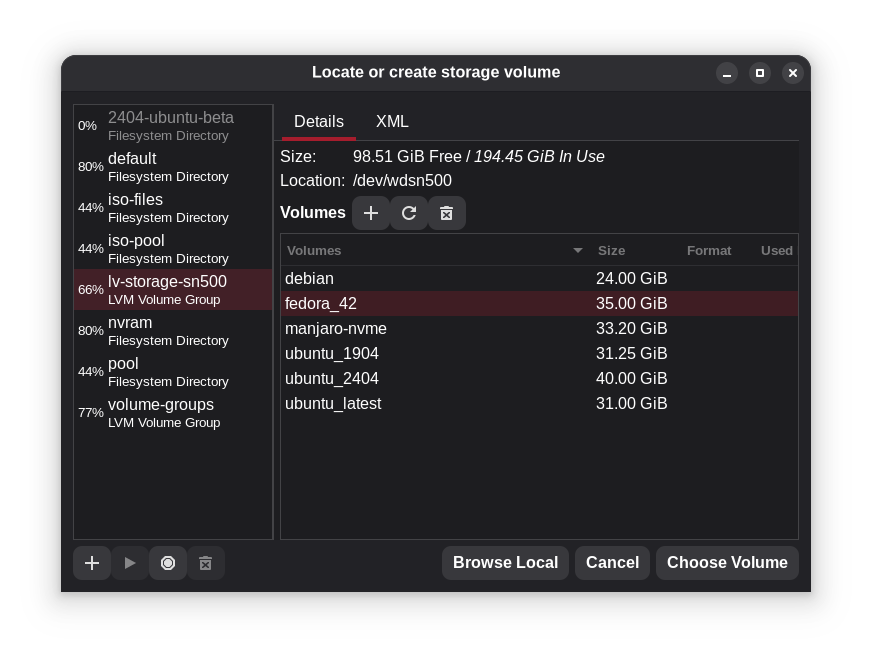Image resolution: width=872 pixels, height=659 pixels.
Task: Click the Format column header
Action: tap(708, 250)
